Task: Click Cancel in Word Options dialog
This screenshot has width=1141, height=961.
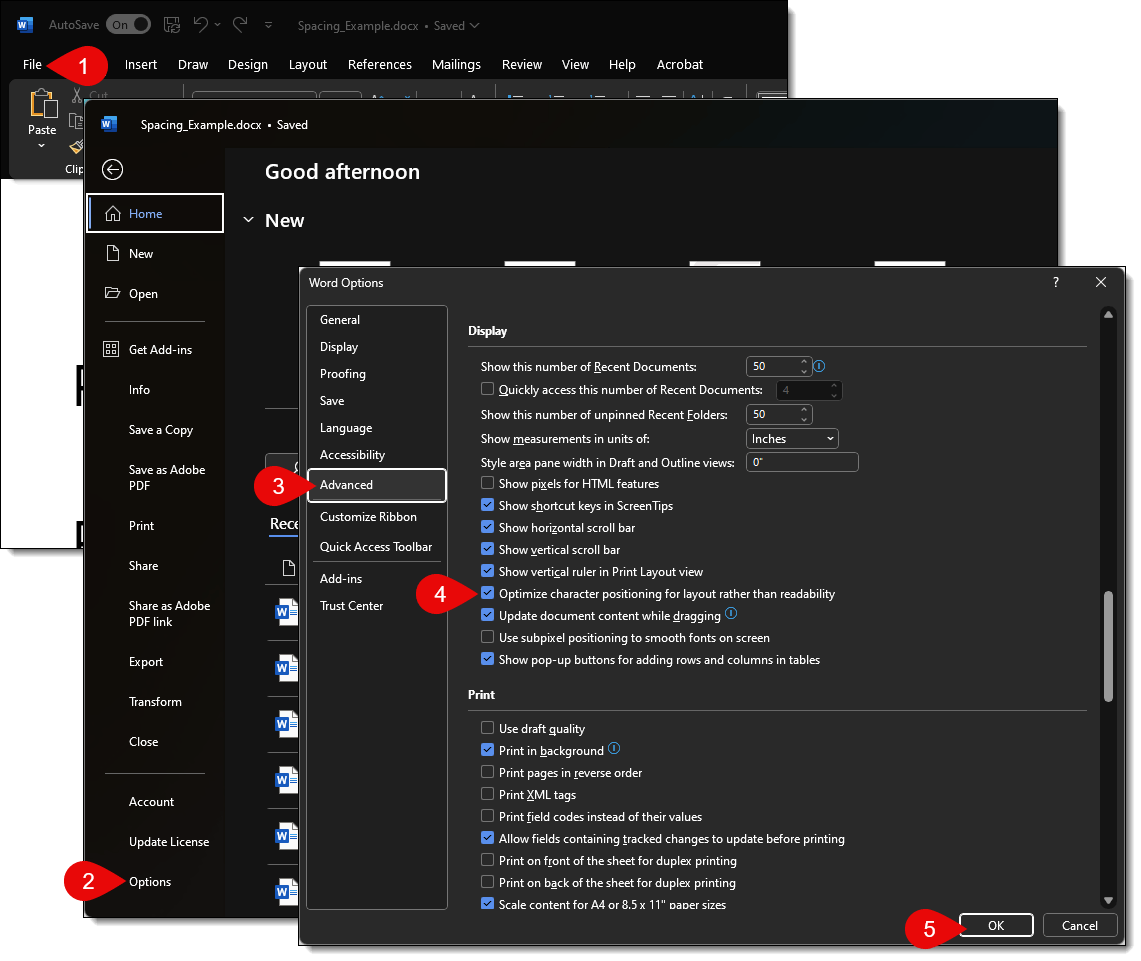Action: (1080, 925)
